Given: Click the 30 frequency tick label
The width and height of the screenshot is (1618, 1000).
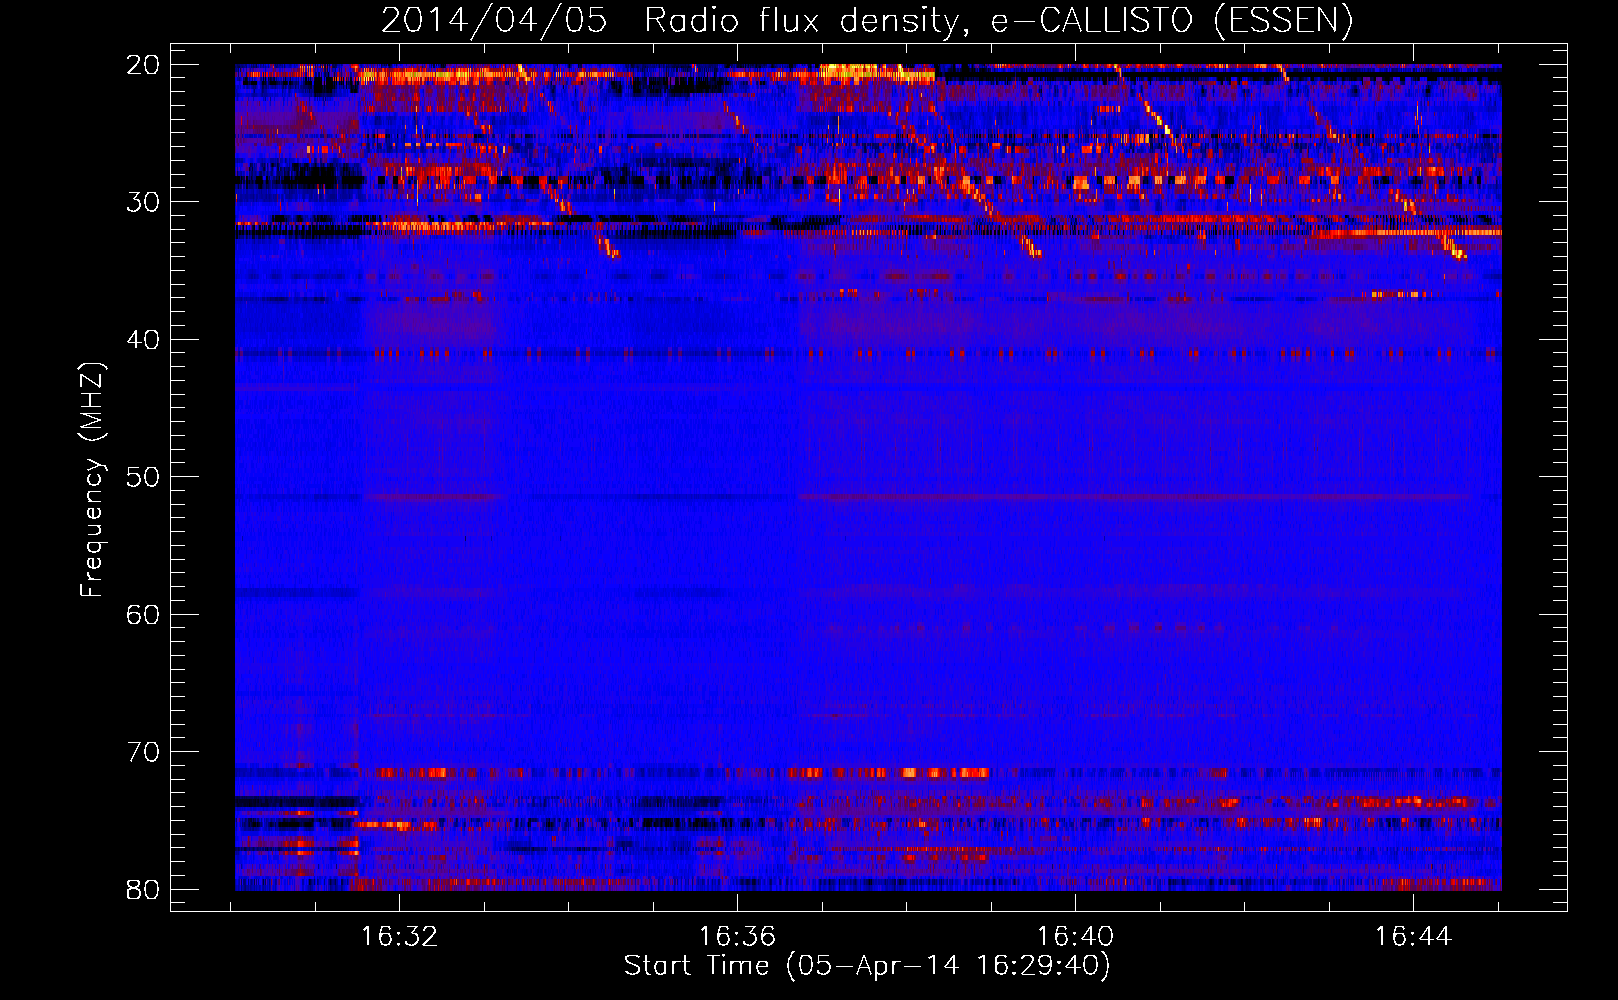Looking at the screenshot, I should pyautogui.click(x=143, y=202).
